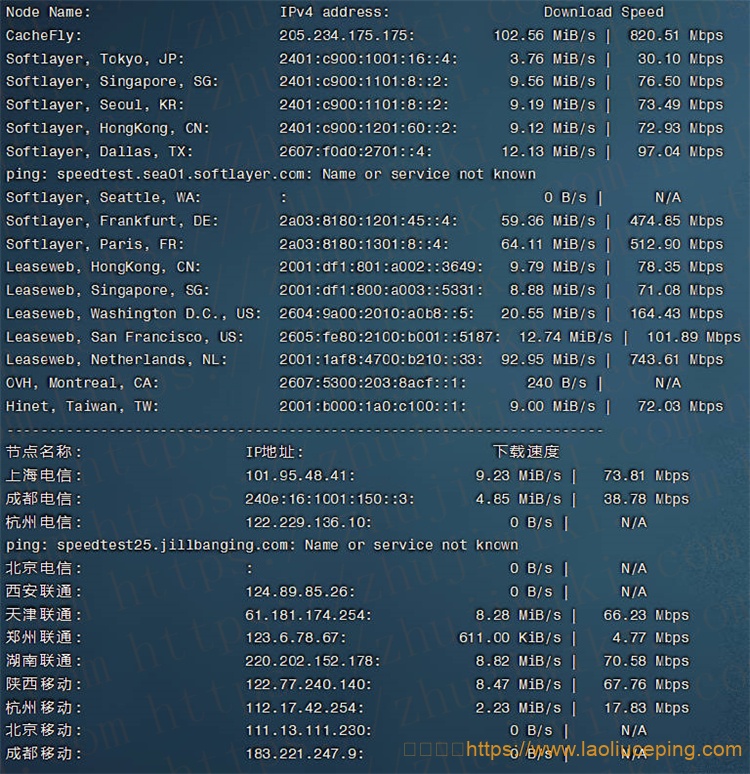Image resolution: width=750 pixels, height=774 pixels.
Task: Select 'Softlayer, HongKong, CN:' node name
Action: click(108, 128)
